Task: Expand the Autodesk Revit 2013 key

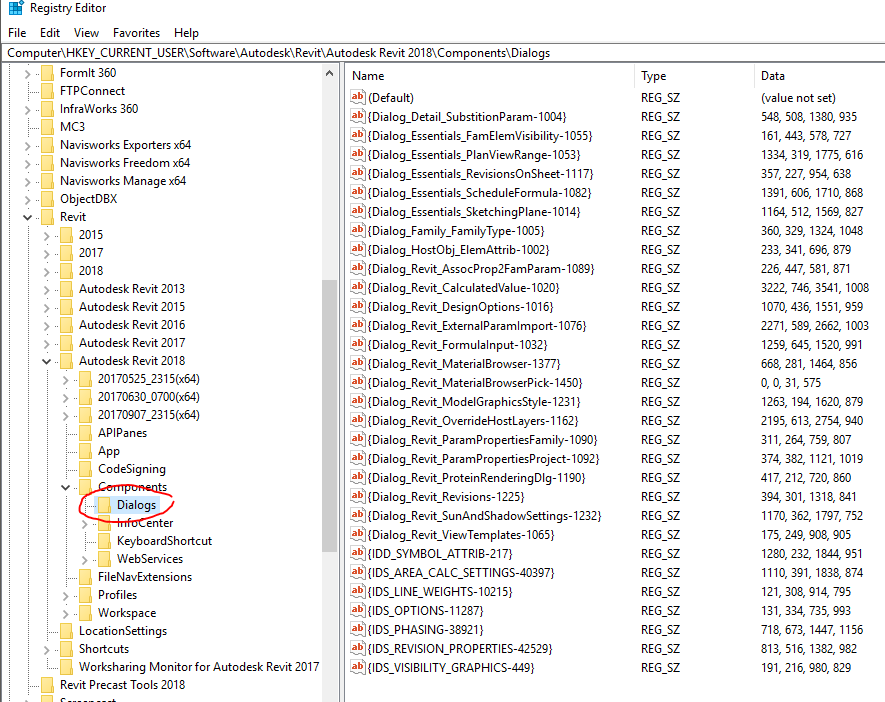Action: tap(46, 289)
